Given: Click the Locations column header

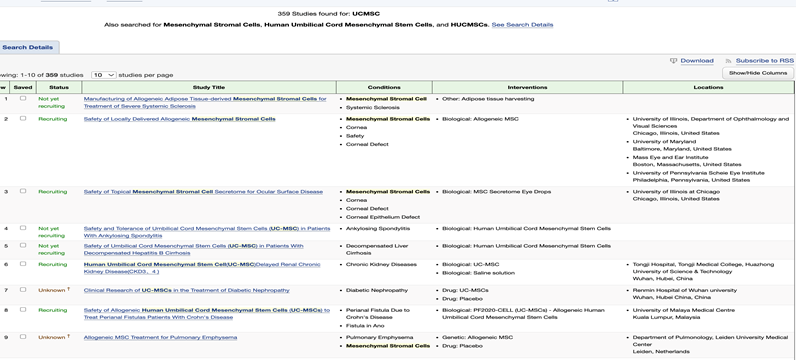Looking at the screenshot, I should 708,87.
